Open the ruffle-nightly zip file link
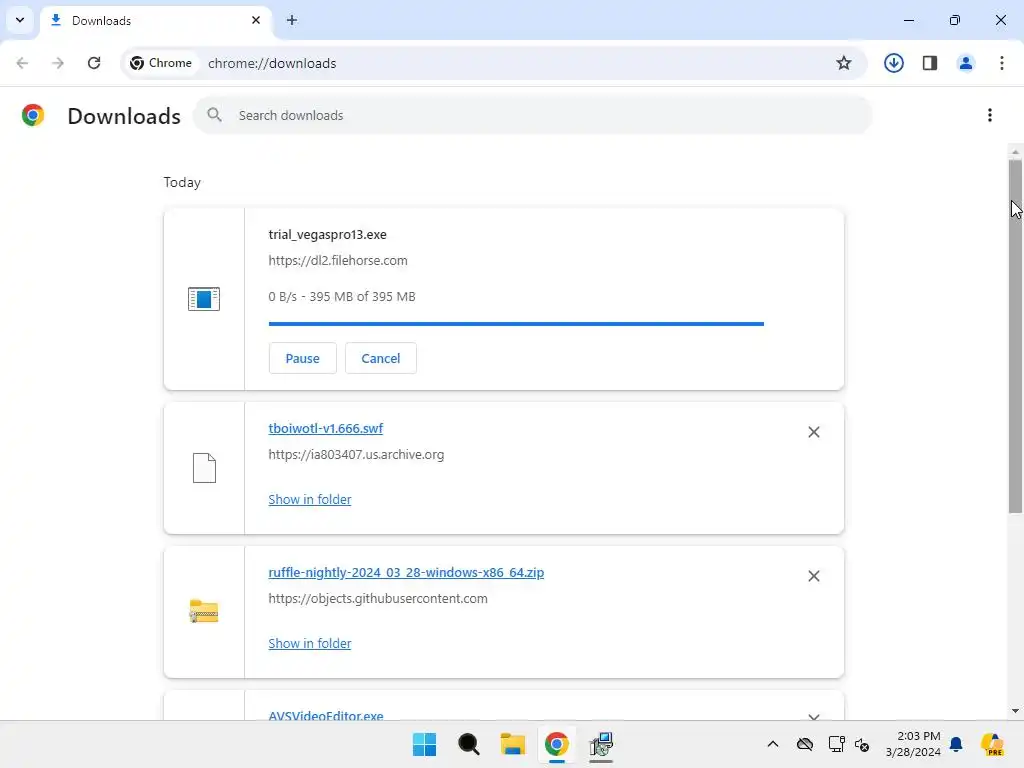Viewport: 1024px width, 768px height. pos(406,573)
